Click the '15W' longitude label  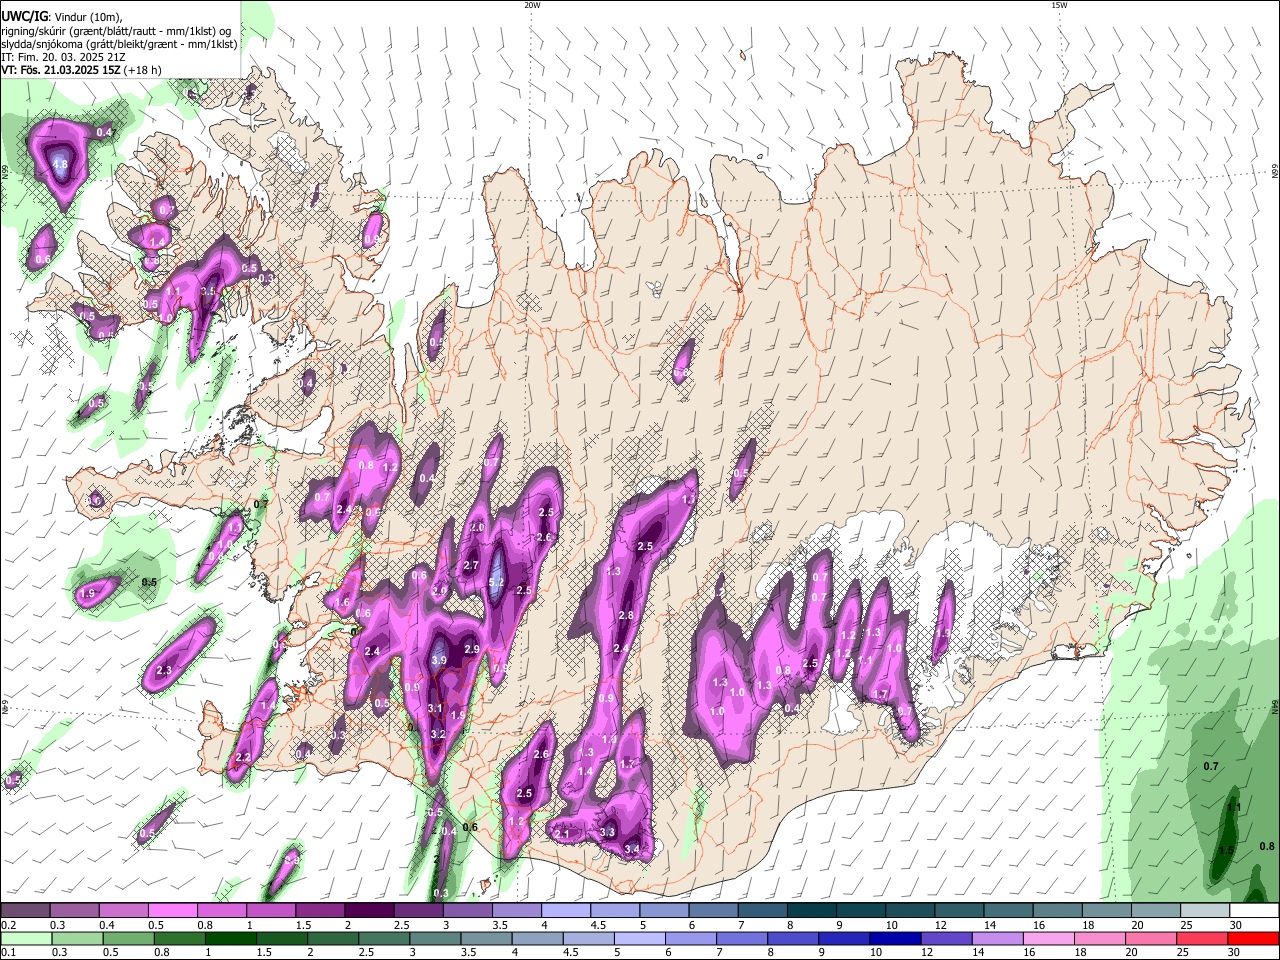(1059, 5)
